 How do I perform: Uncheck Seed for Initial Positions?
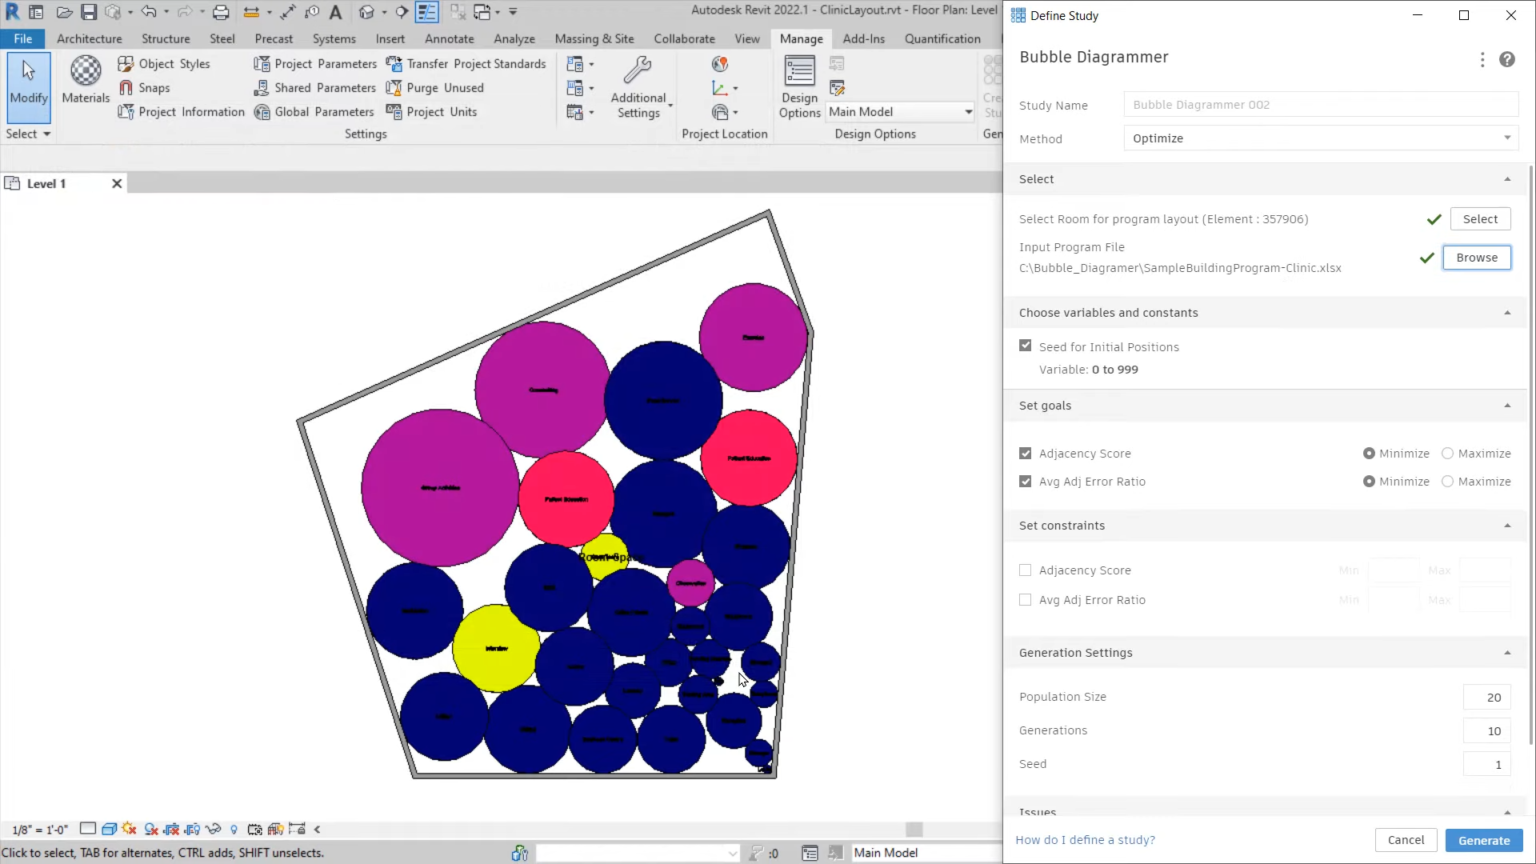point(1025,346)
